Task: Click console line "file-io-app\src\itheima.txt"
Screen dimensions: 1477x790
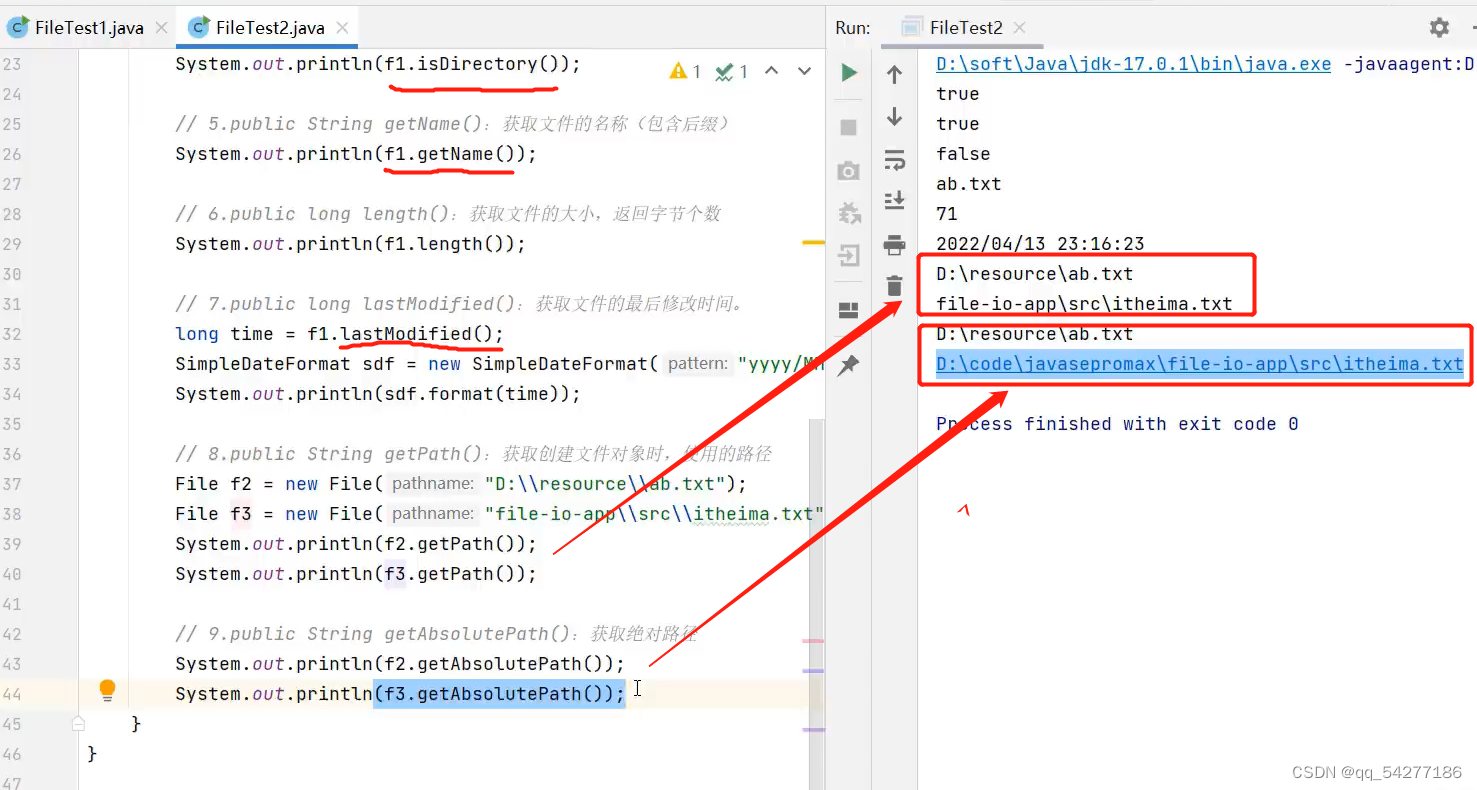Action: [x=1084, y=304]
